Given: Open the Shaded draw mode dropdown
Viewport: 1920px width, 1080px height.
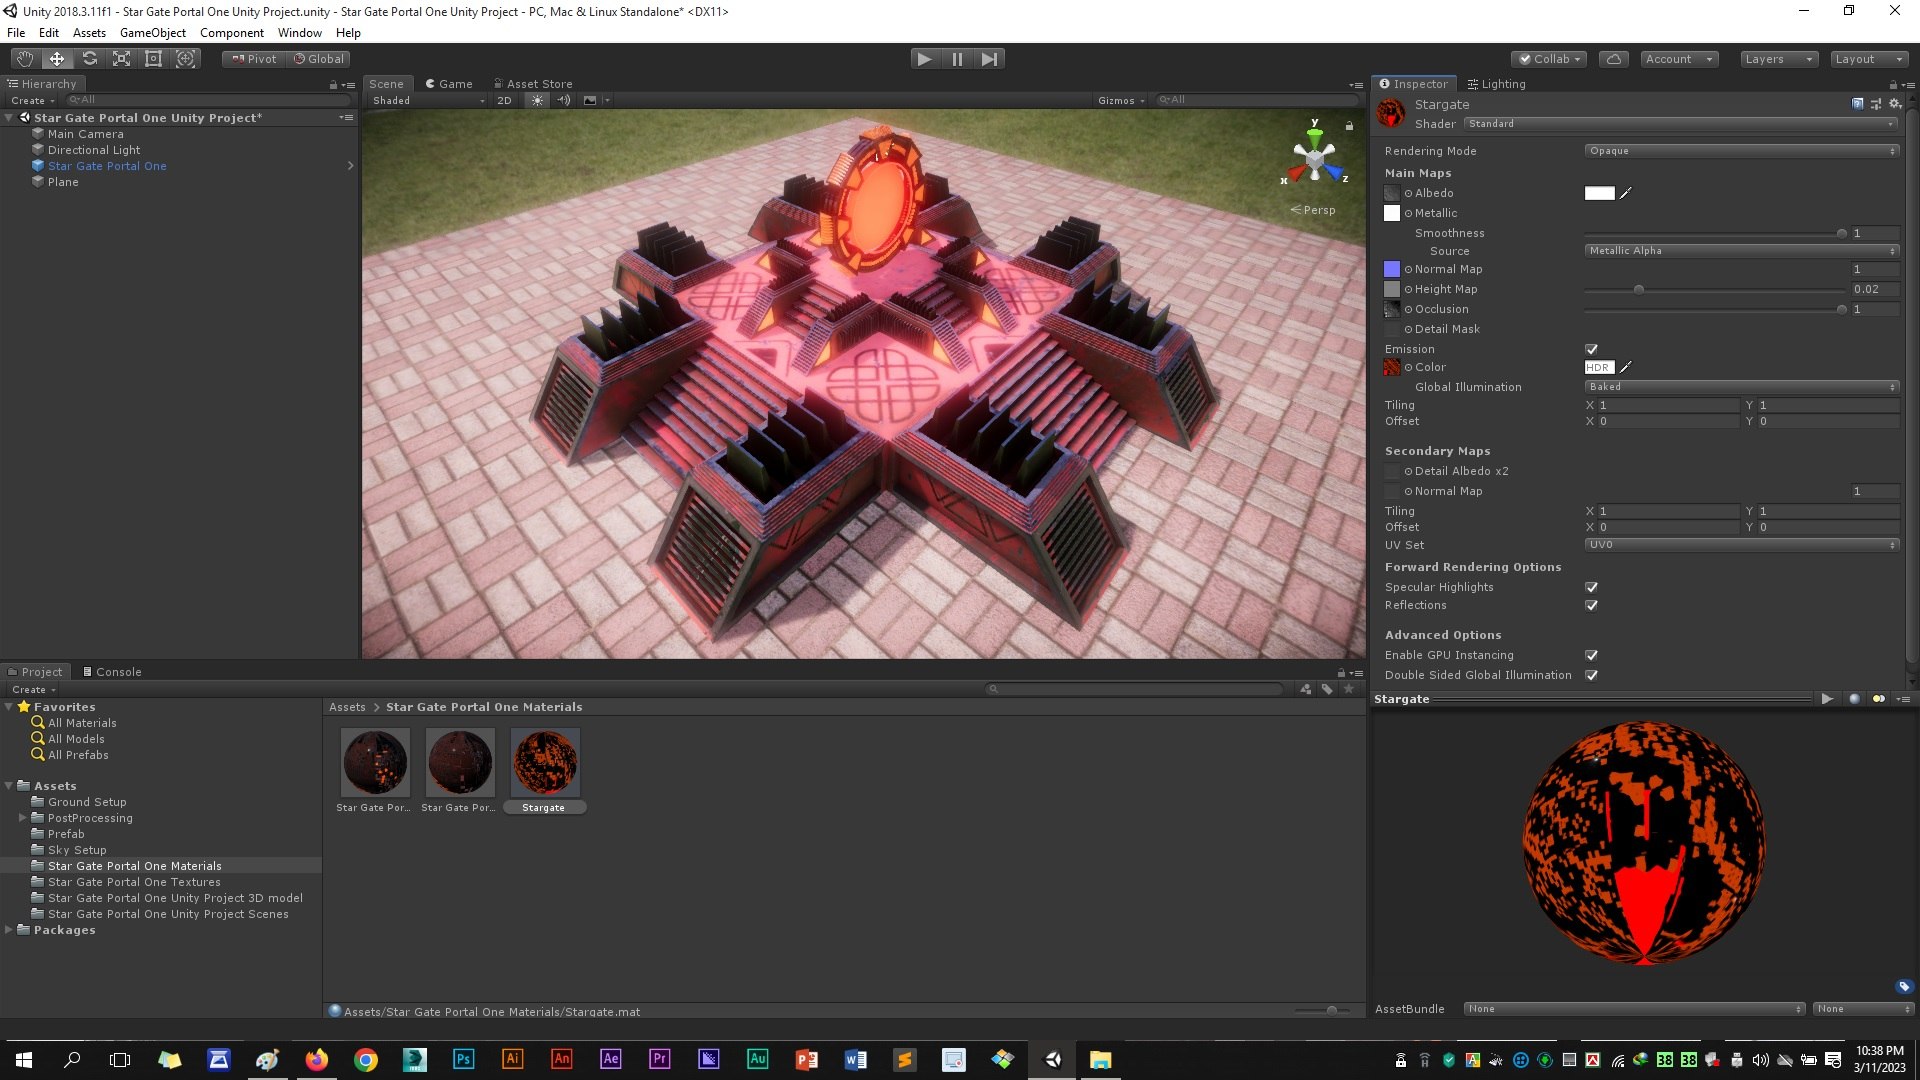Looking at the screenshot, I should point(428,100).
